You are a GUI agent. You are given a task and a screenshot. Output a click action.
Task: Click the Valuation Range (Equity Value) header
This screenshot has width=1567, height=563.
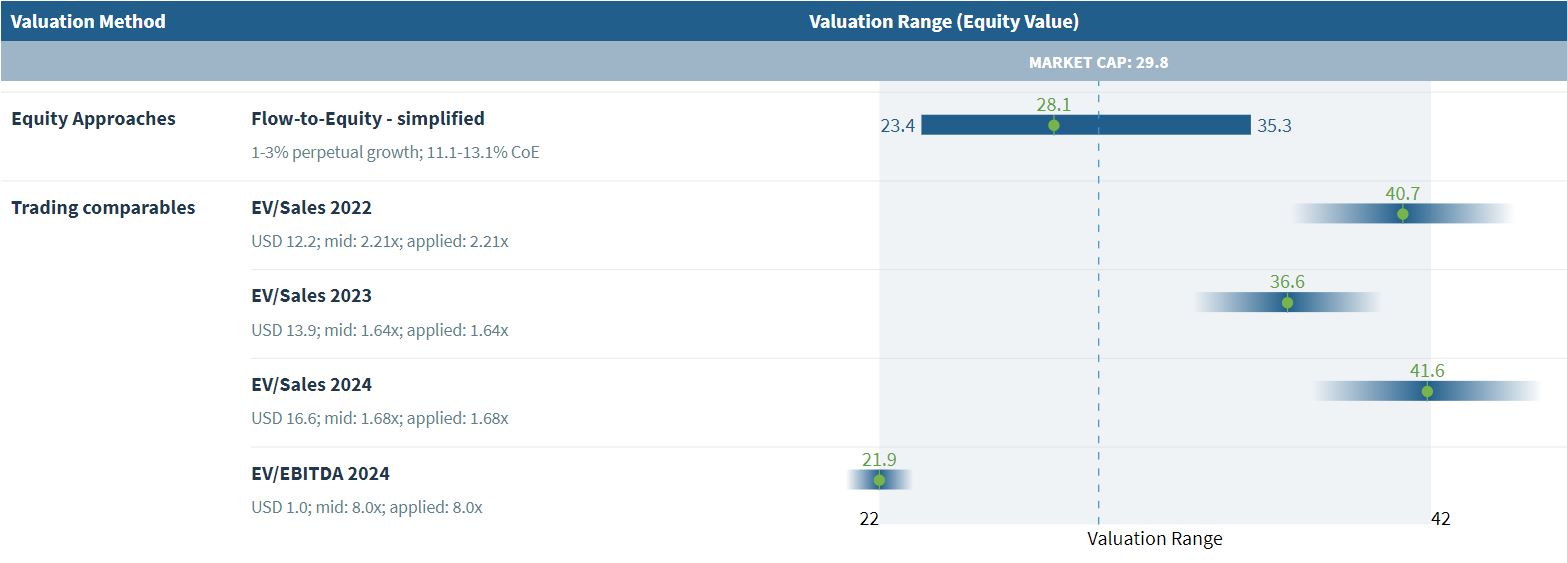[943, 21]
